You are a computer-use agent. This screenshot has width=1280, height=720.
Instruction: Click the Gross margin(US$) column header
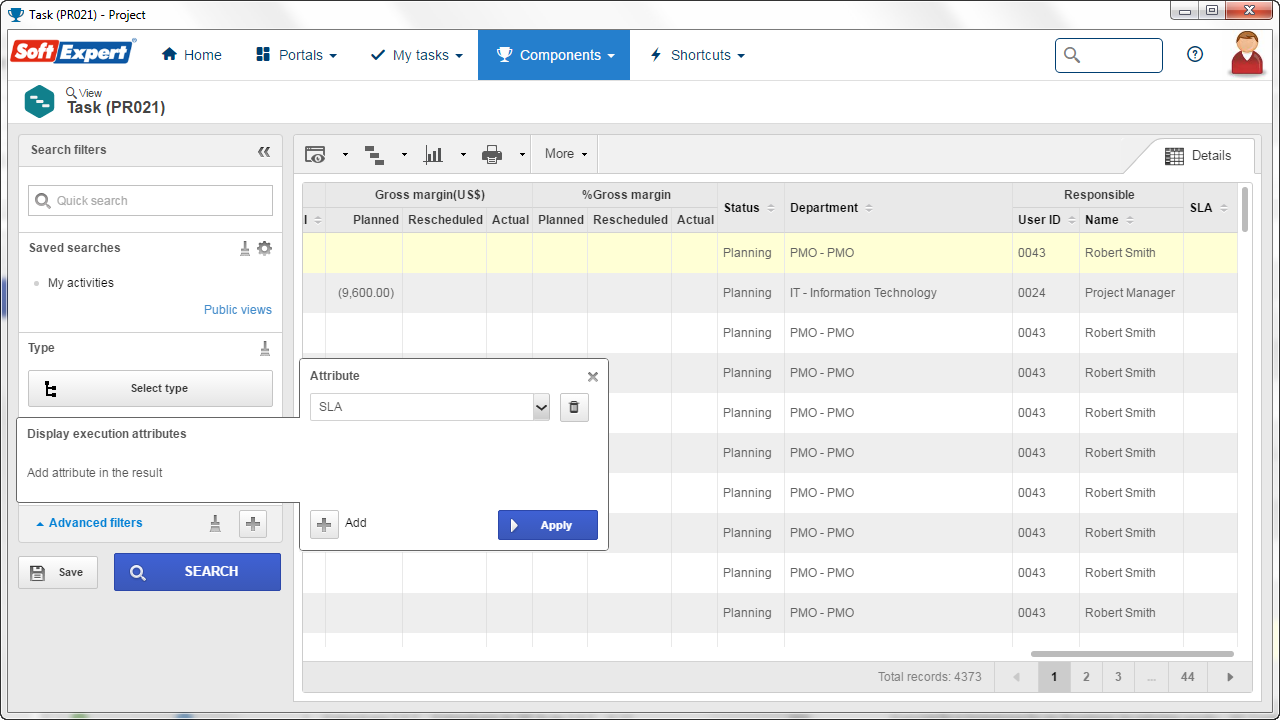click(x=430, y=195)
